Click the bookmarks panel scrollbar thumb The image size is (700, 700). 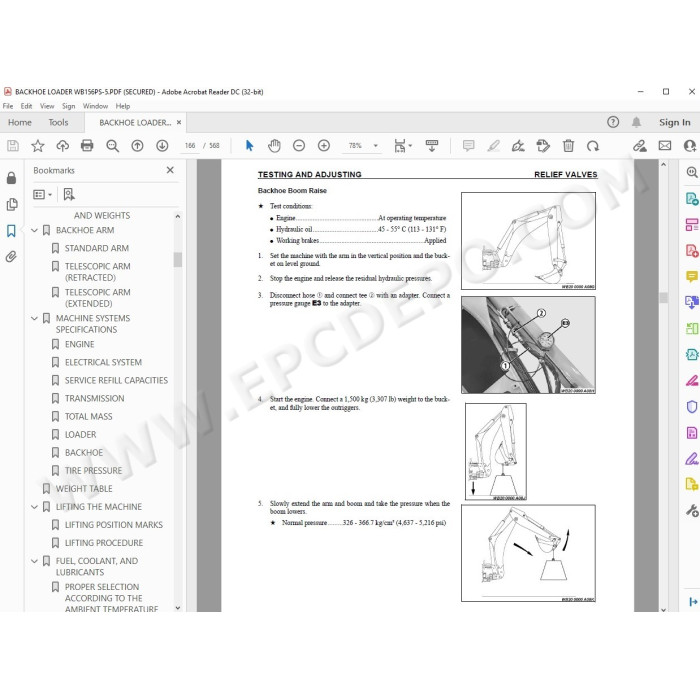tap(178, 259)
